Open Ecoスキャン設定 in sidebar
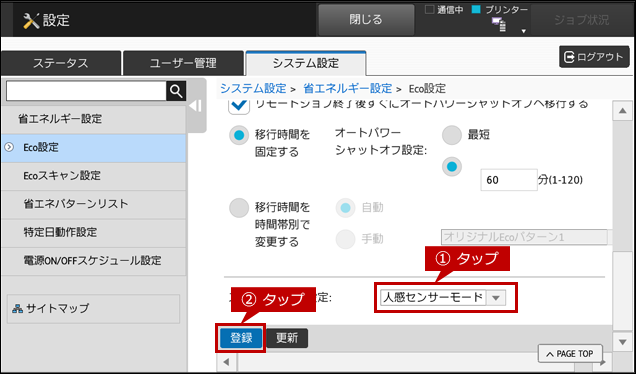Screen dimensions: 636x374 point(94,176)
